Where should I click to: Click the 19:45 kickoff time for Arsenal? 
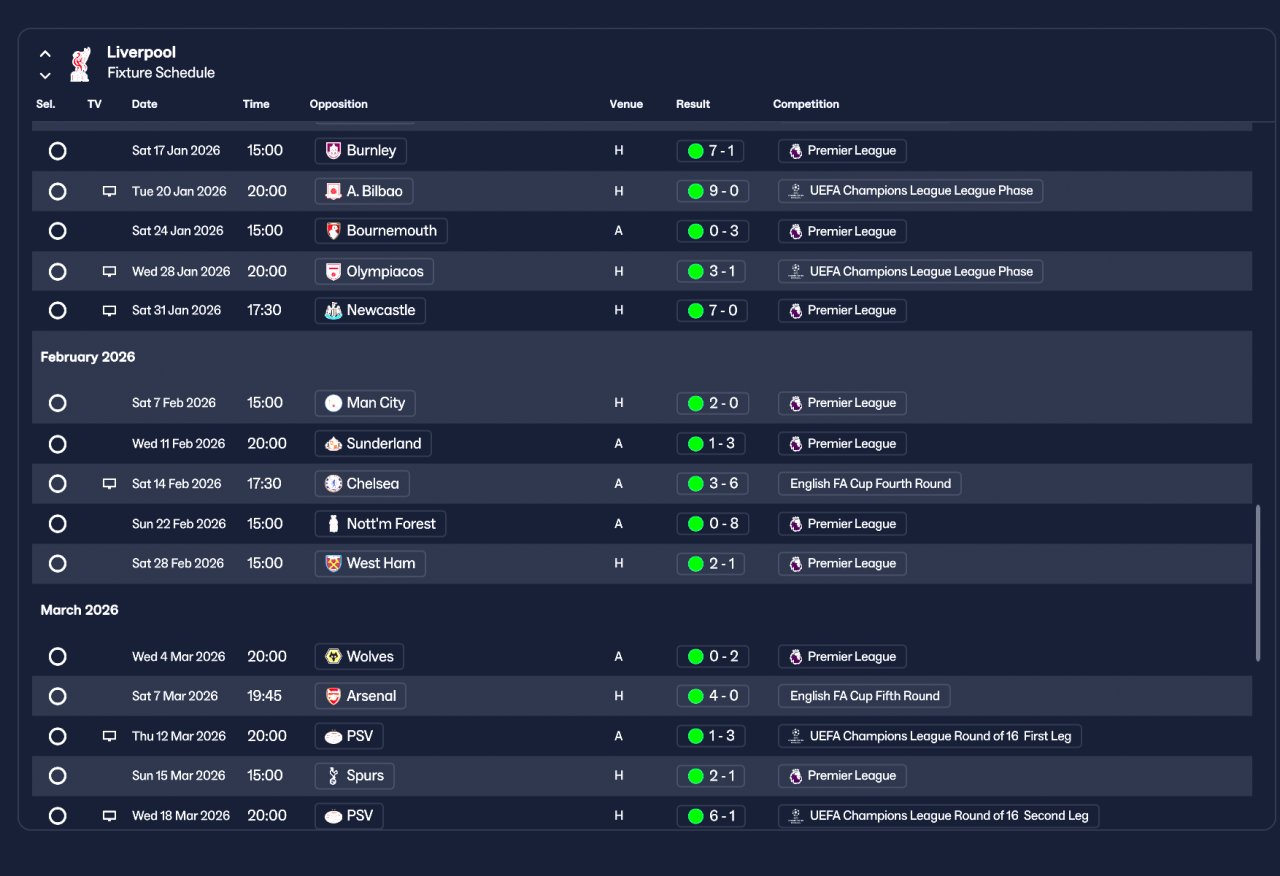click(265, 696)
